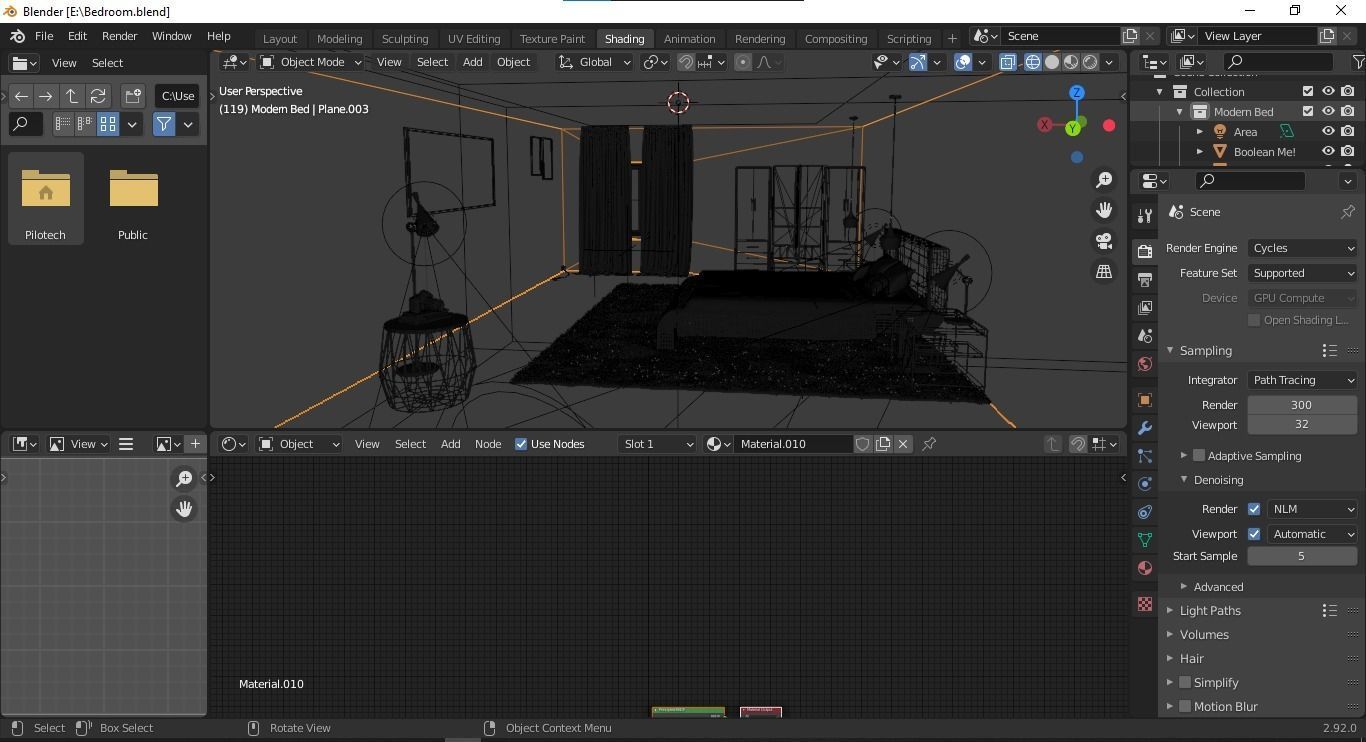Viewport: 1366px width, 742px height.
Task: Open the Object Mode dropdown
Action: pos(311,62)
